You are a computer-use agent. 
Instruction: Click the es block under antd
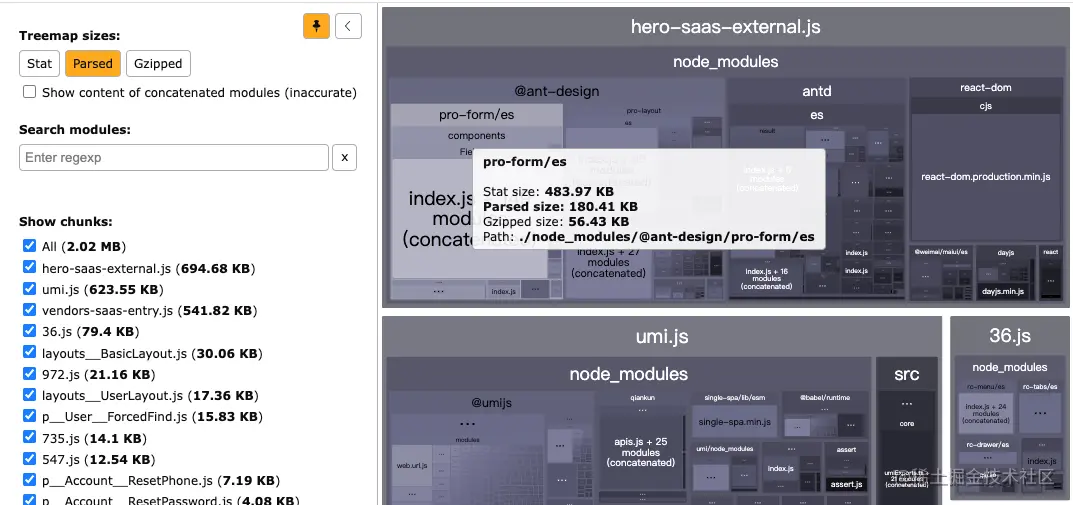pos(816,115)
